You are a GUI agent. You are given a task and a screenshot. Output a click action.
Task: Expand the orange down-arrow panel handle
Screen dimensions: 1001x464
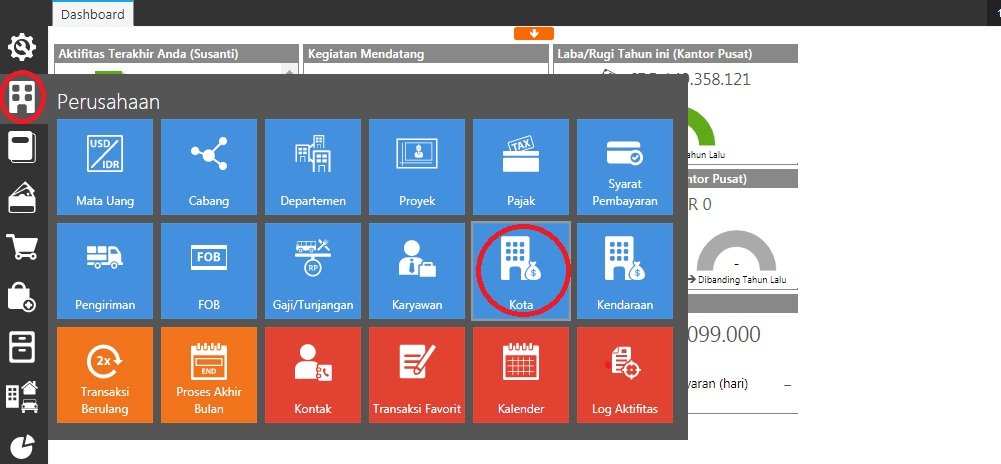534,33
